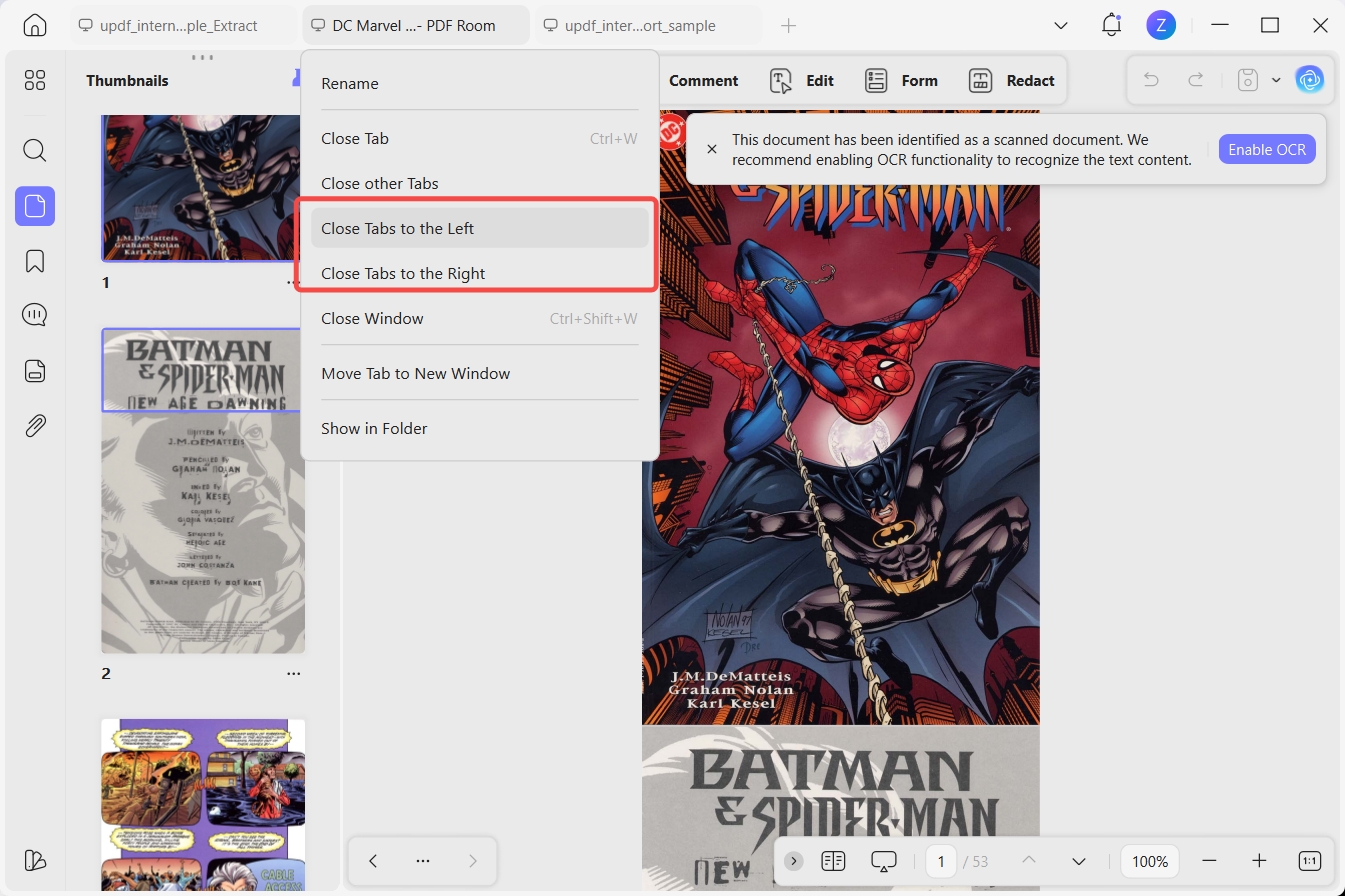
Task: Open the three-dots menu in bottom navigation bar
Action: (423, 861)
